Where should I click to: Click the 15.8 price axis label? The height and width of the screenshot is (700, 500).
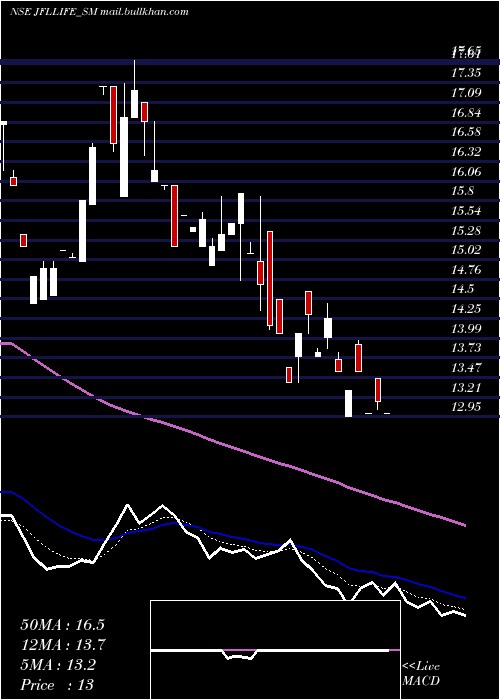462,191
